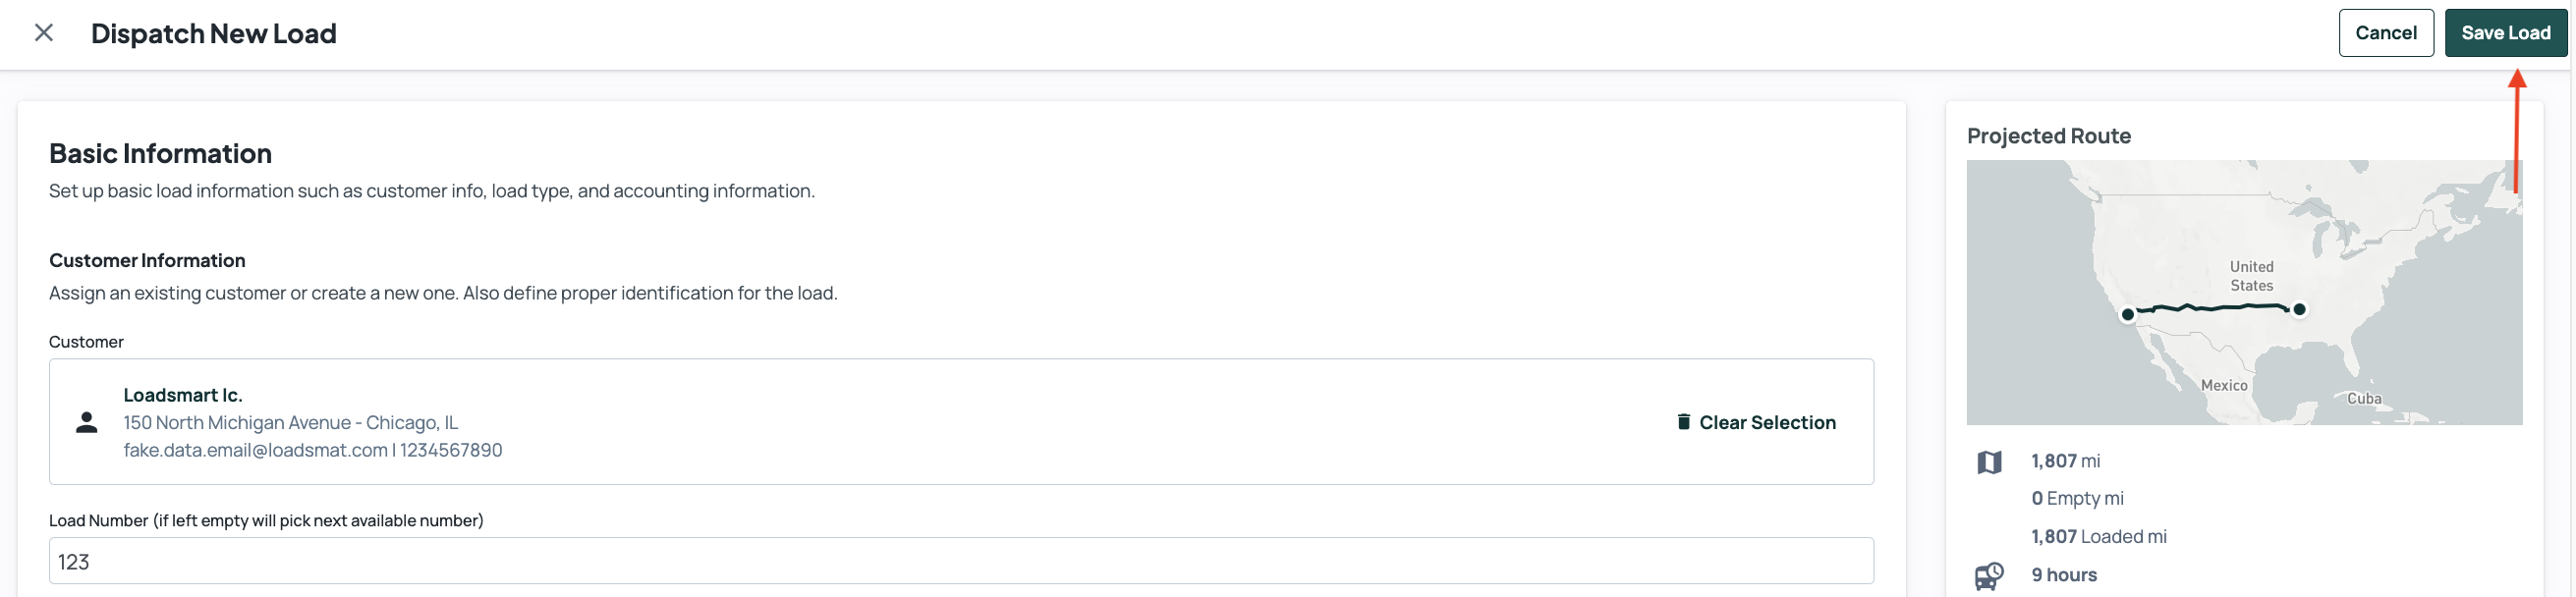The height and width of the screenshot is (597, 2576).
Task: Click the Projected Route map thumbnail
Action: 2244,292
